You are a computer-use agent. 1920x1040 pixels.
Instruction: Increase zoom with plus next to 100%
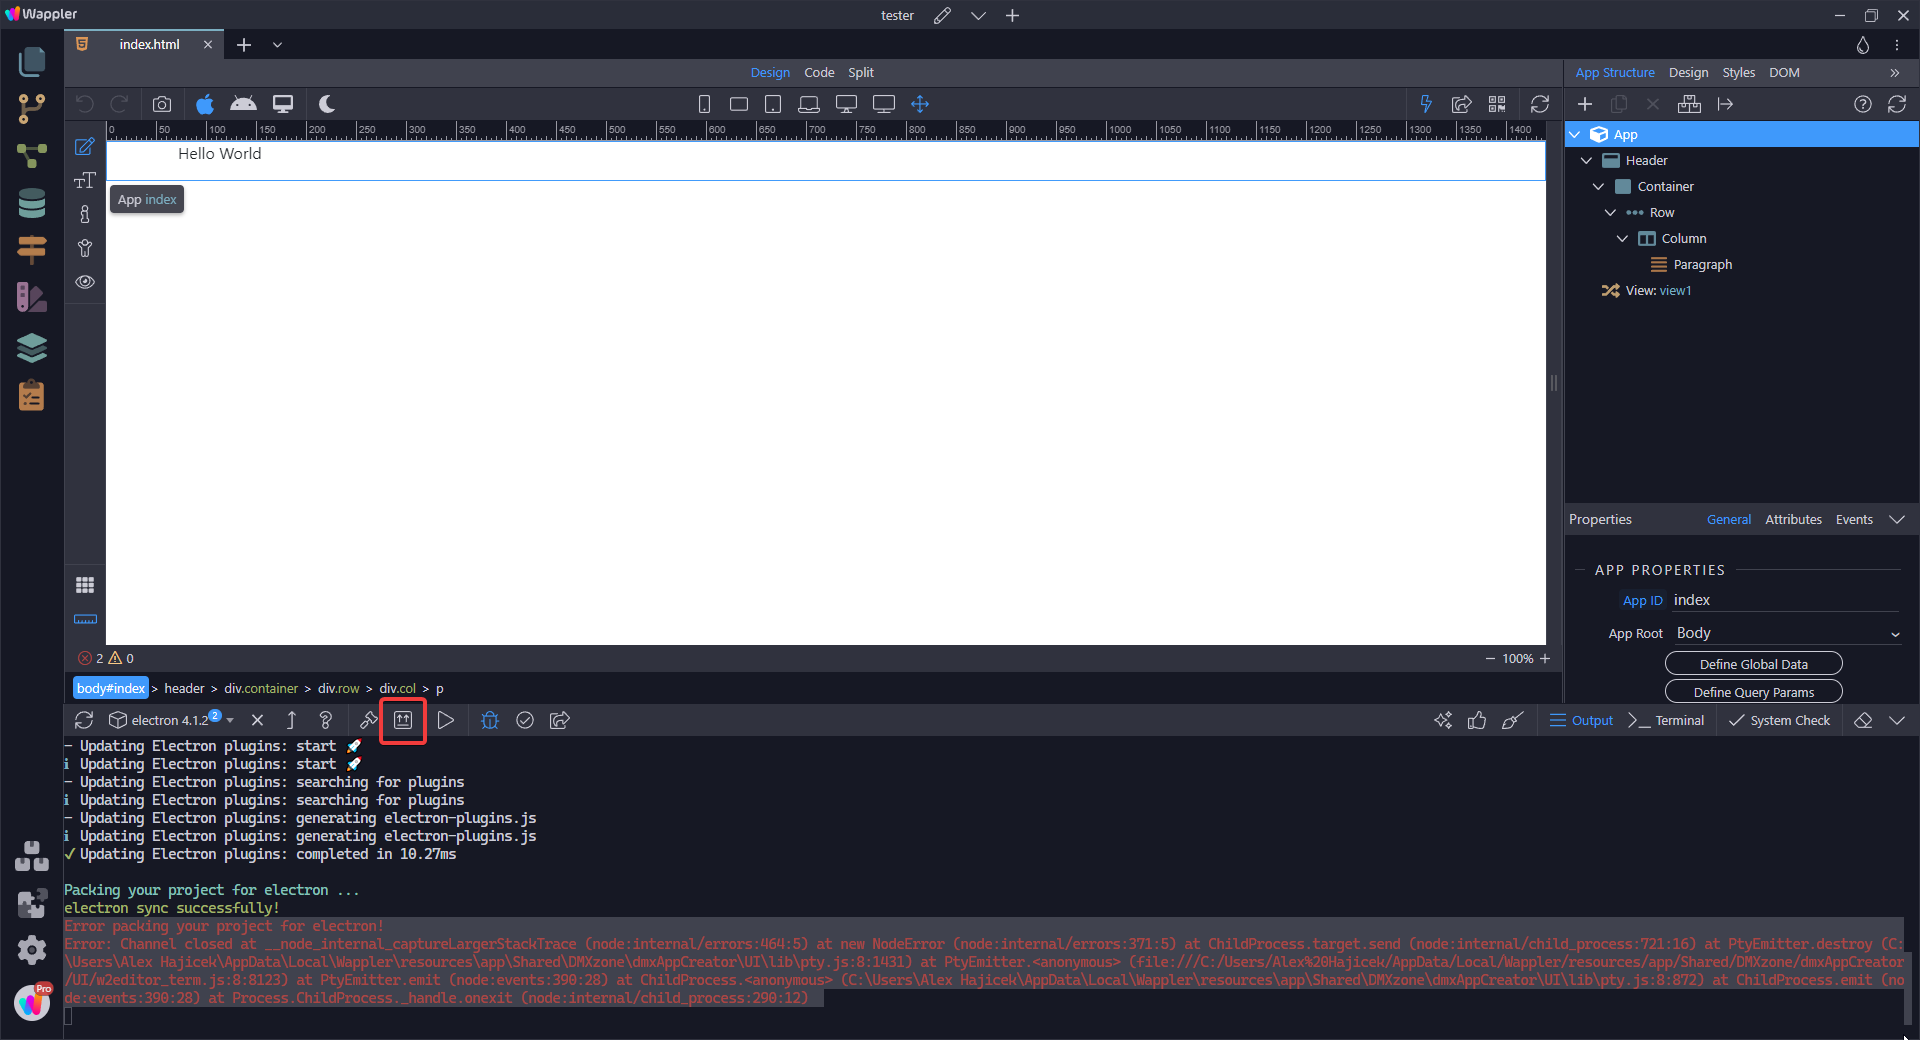(x=1545, y=659)
